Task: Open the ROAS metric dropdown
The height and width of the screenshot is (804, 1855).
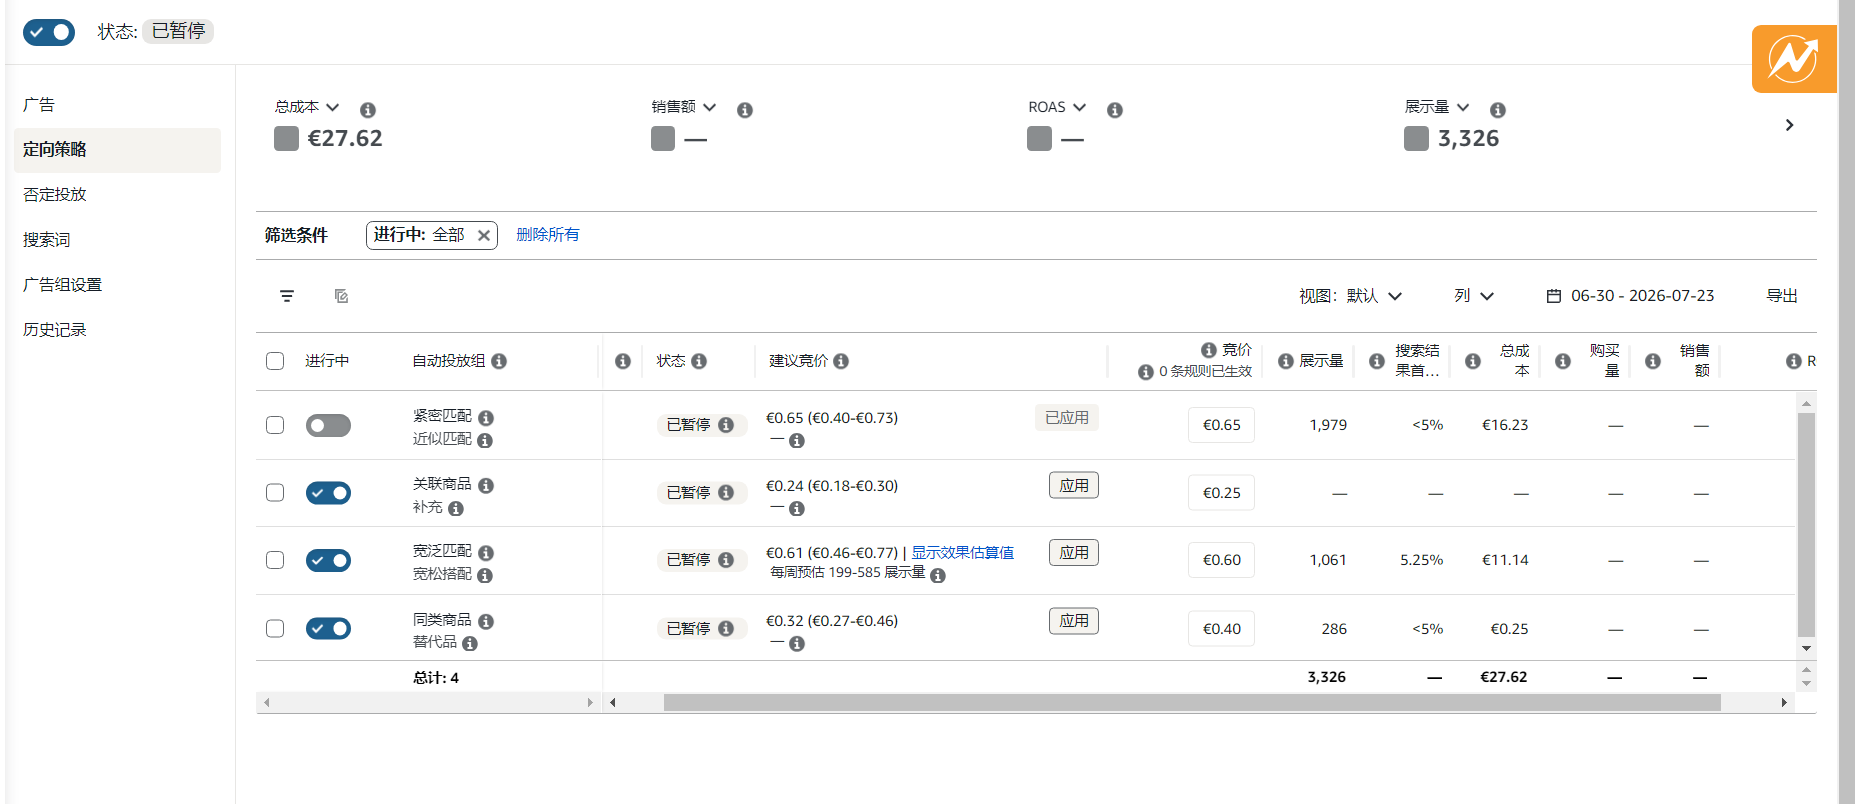Action: click(1057, 107)
